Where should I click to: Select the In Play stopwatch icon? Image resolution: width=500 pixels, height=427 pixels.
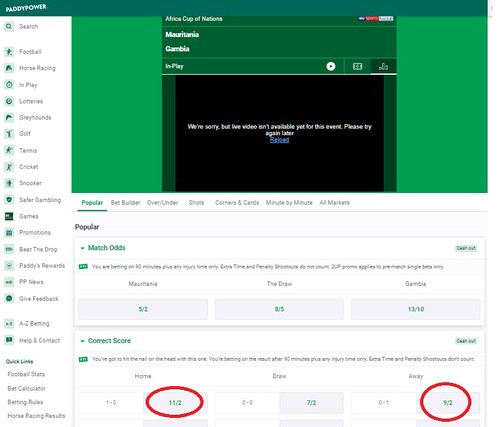pyautogui.click(x=9, y=85)
